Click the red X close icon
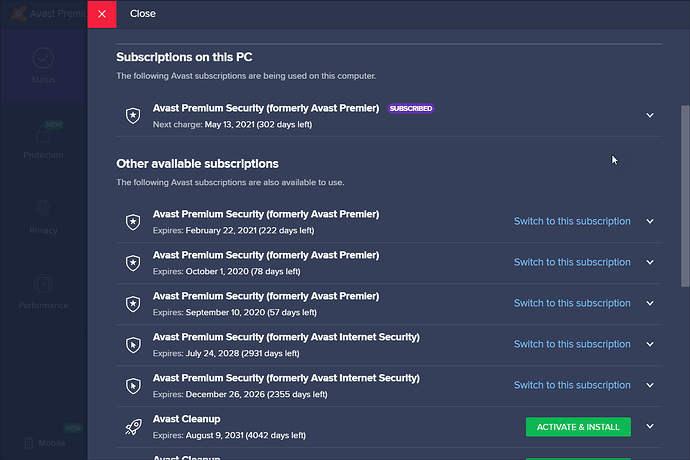The width and height of the screenshot is (690, 460). 102,14
